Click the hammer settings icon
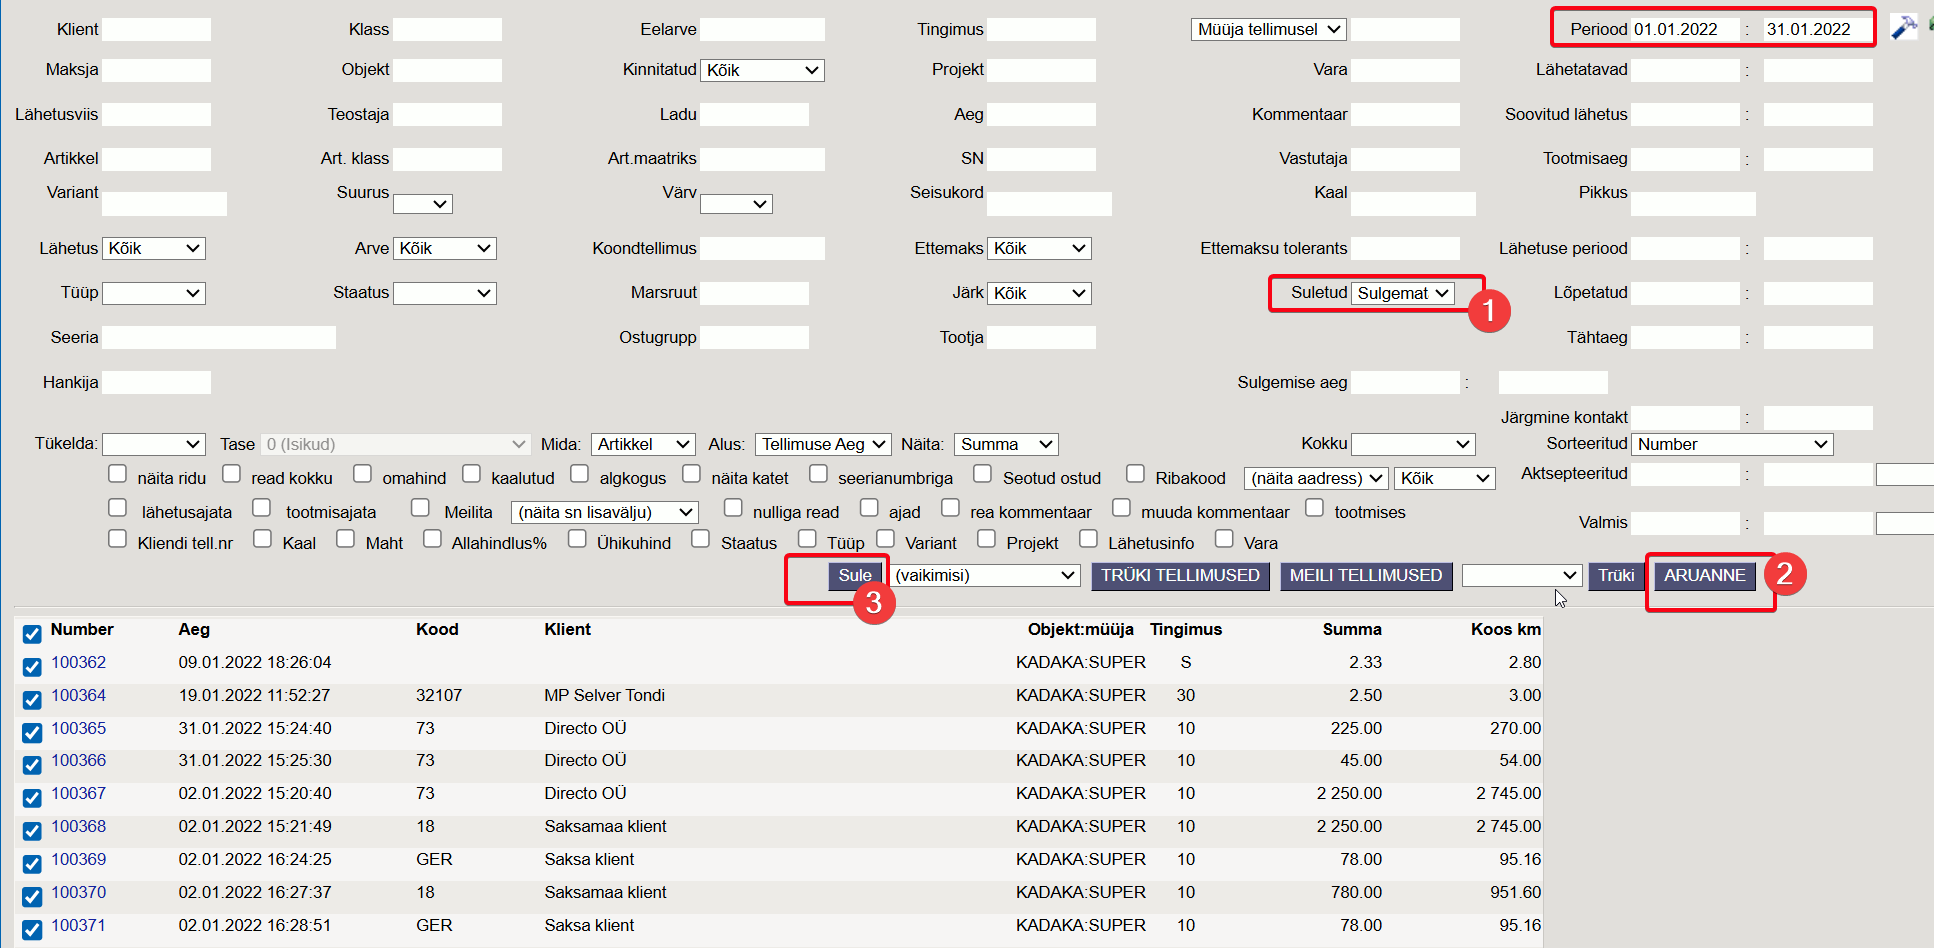Screen dimensions: 1934x948 coord(1903,27)
